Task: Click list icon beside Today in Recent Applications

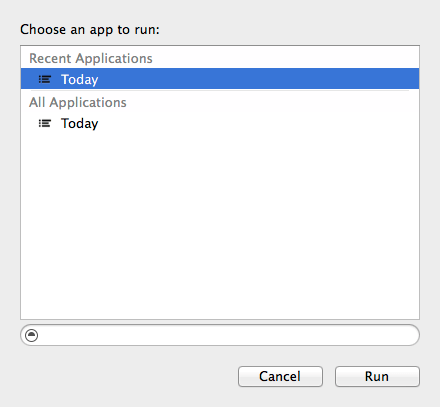Action: click(x=45, y=79)
